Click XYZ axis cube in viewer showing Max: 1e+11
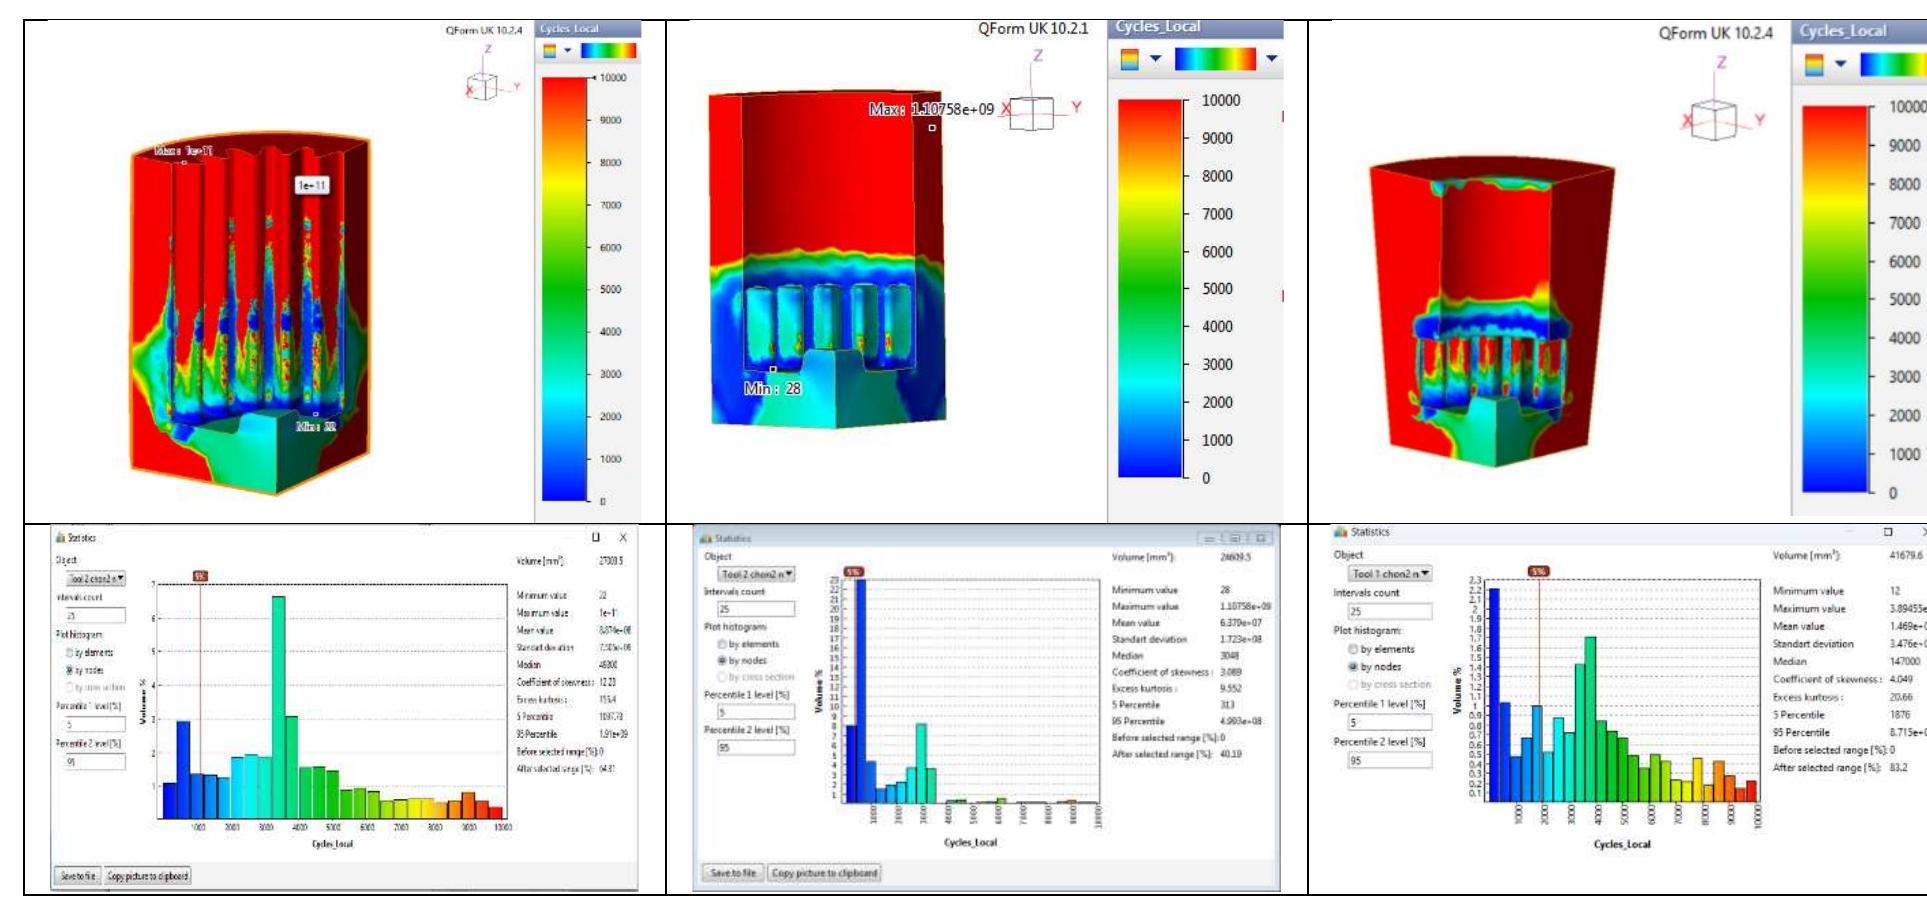The height and width of the screenshot is (903, 1927). pyautogui.click(x=483, y=87)
